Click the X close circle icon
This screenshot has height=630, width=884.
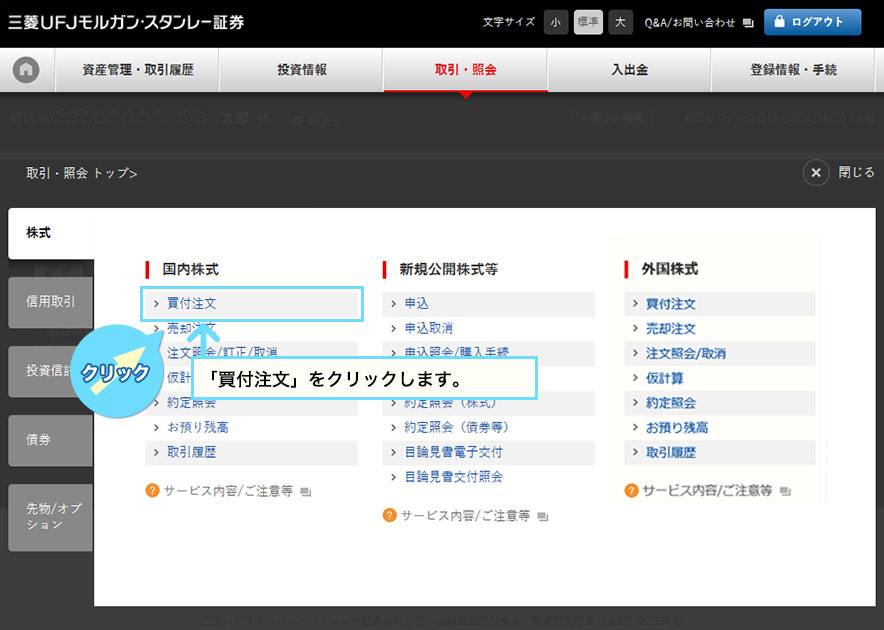click(x=816, y=173)
